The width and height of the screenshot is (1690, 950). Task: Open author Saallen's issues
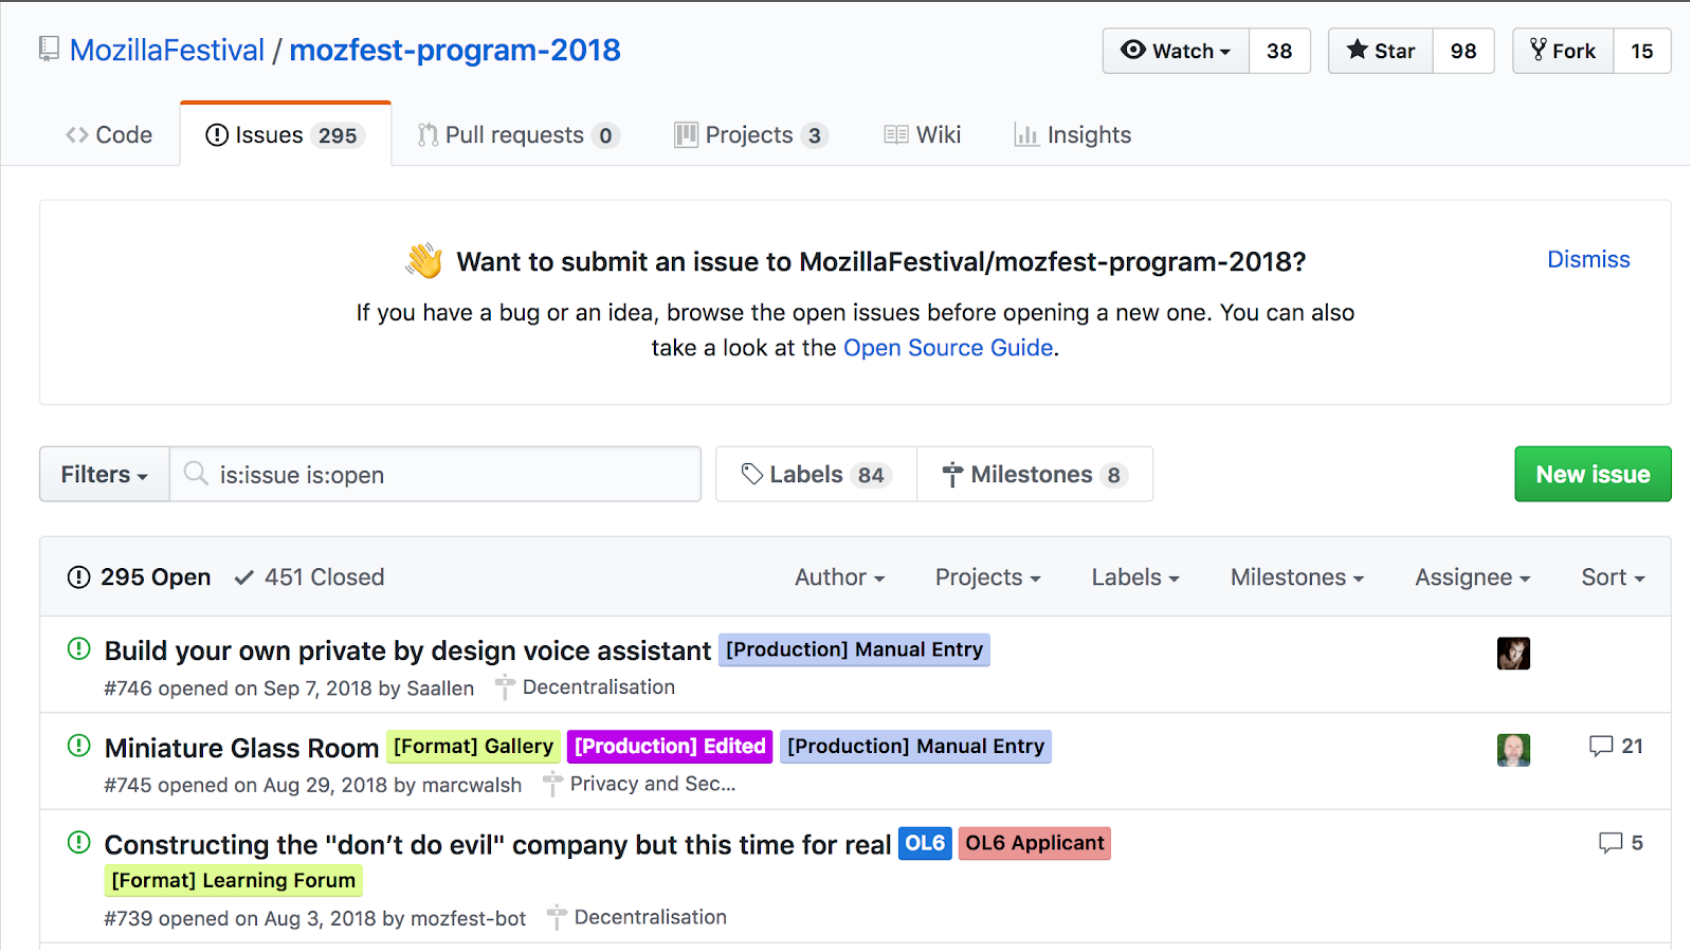click(x=440, y=688)
